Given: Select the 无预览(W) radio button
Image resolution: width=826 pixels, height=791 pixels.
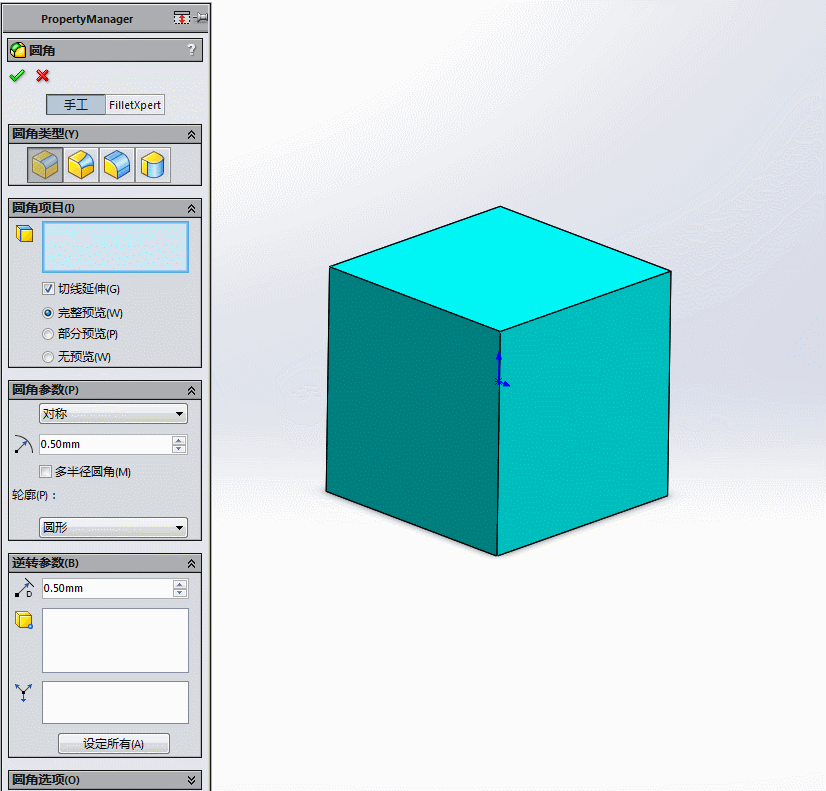Looking at the screenshot, I should tap(48, 357).
